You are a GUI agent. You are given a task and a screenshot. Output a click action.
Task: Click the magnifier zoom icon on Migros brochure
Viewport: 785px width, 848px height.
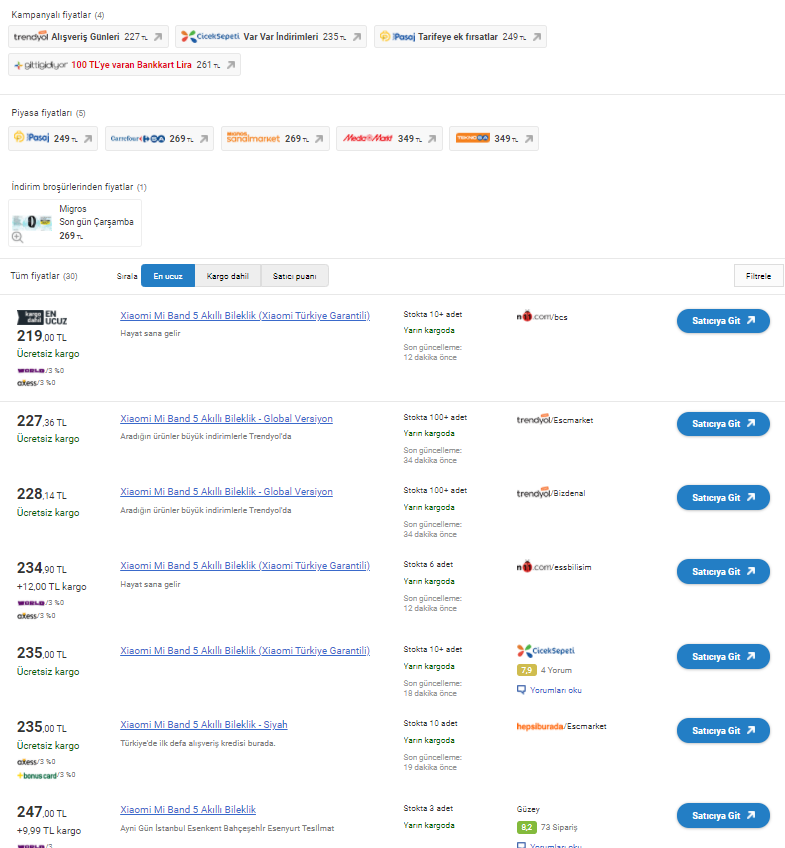point(18,237)
